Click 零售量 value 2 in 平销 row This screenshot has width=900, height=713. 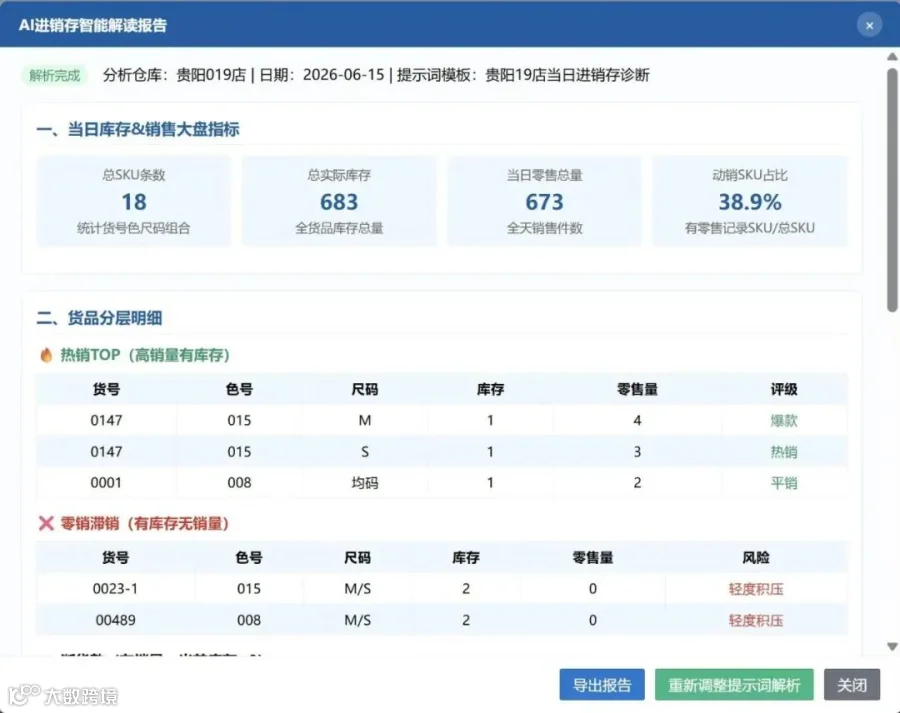(x=637, y=483)
